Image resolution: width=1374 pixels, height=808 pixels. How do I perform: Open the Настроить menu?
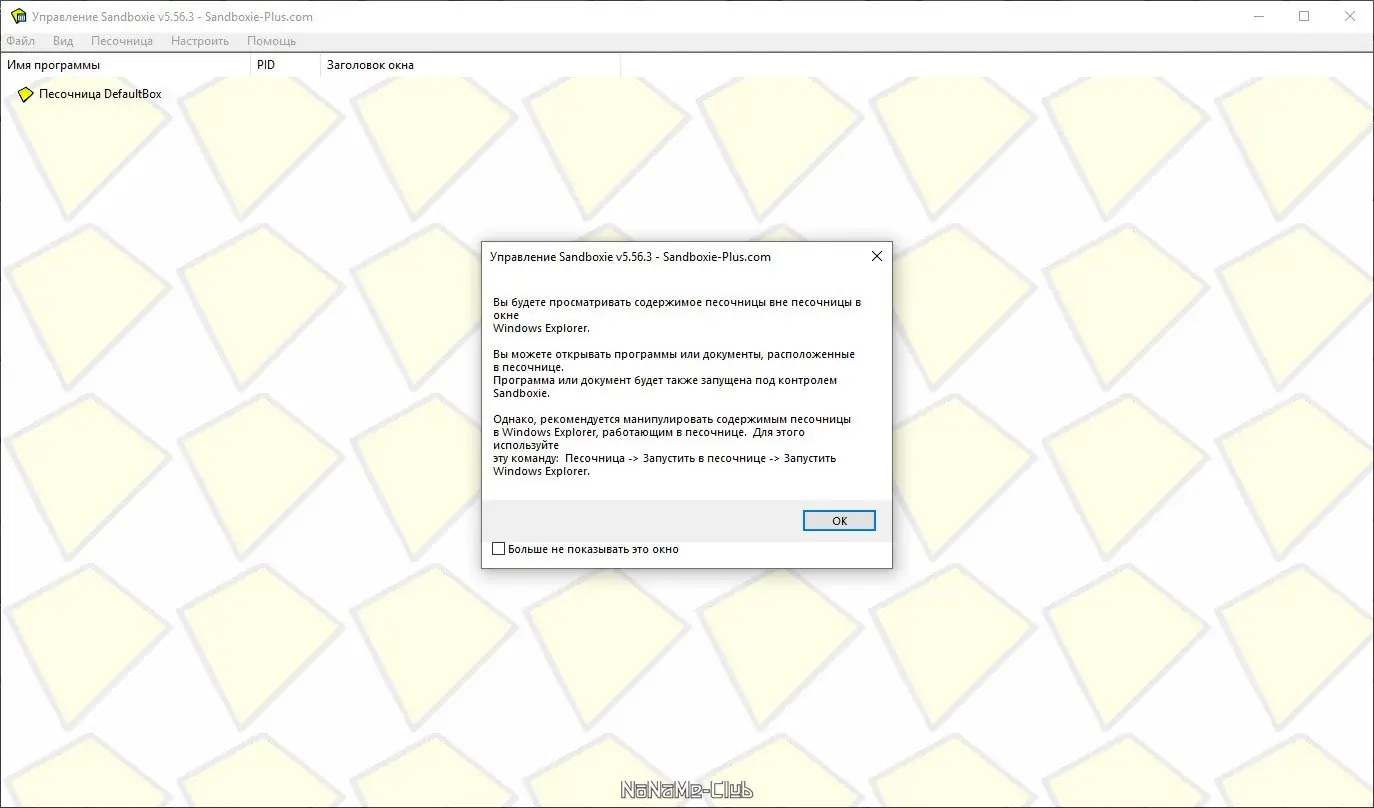(x=200, y=41)
